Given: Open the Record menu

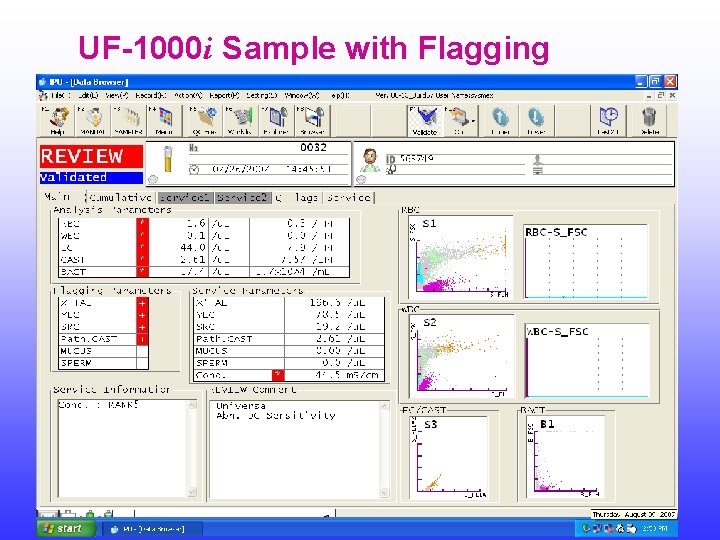Looking at the screenshot, I should coord(151,96).
